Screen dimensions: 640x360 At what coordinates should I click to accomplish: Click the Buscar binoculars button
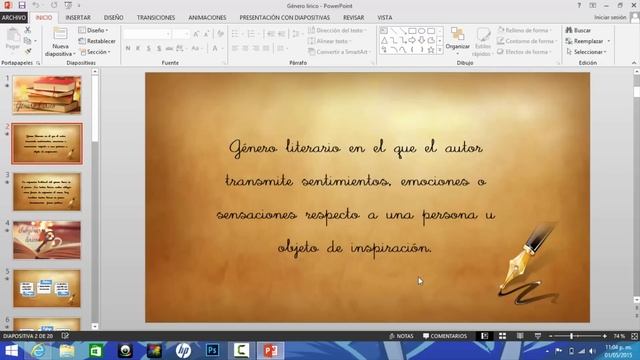(578, 30)
